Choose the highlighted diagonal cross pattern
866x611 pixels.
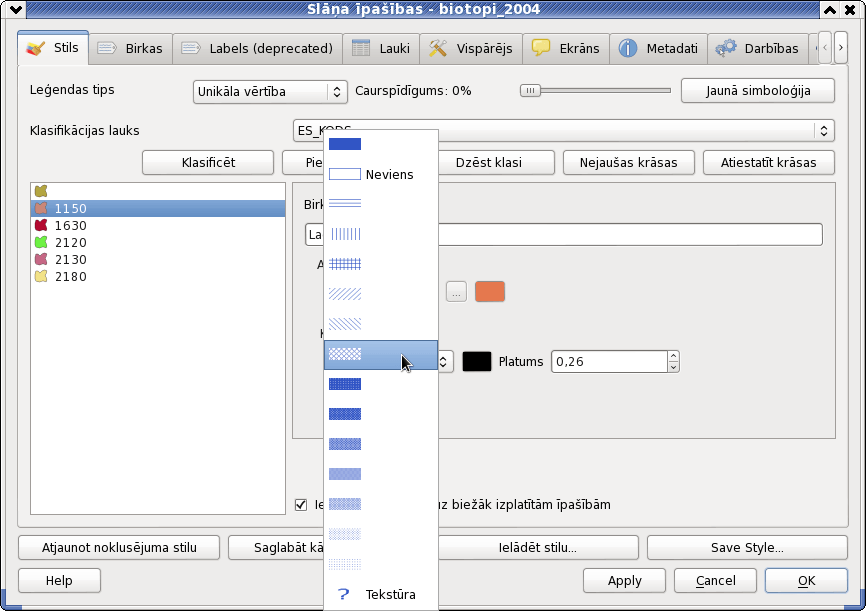[381, 354]
